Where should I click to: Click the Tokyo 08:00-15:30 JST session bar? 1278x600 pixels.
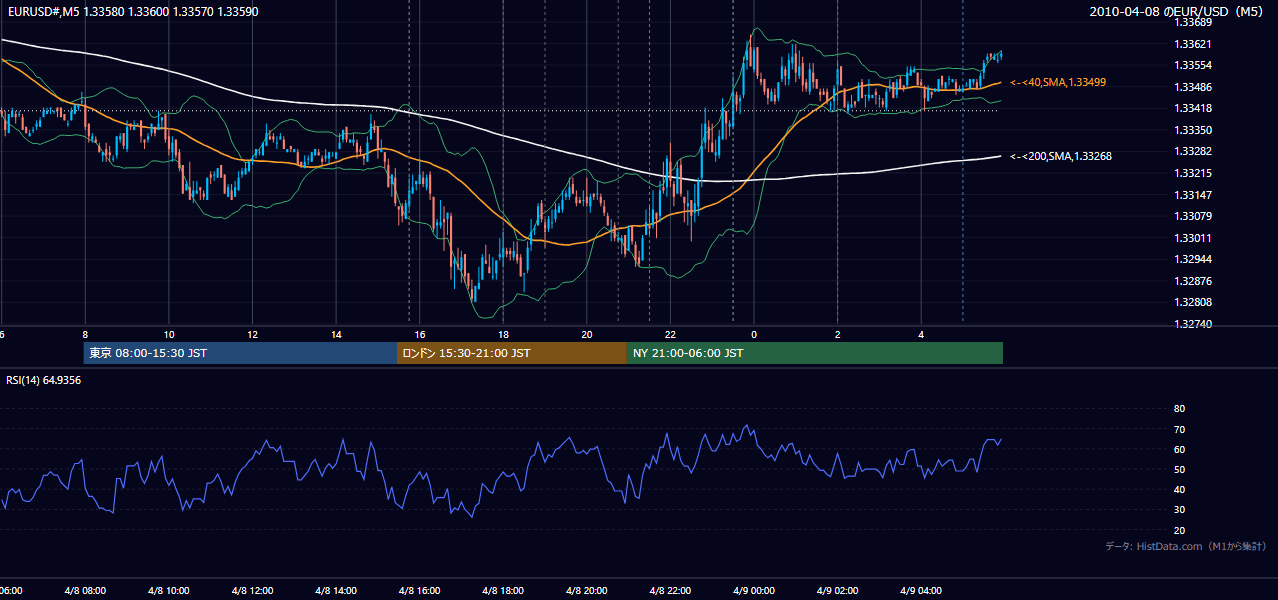point(240,353)
